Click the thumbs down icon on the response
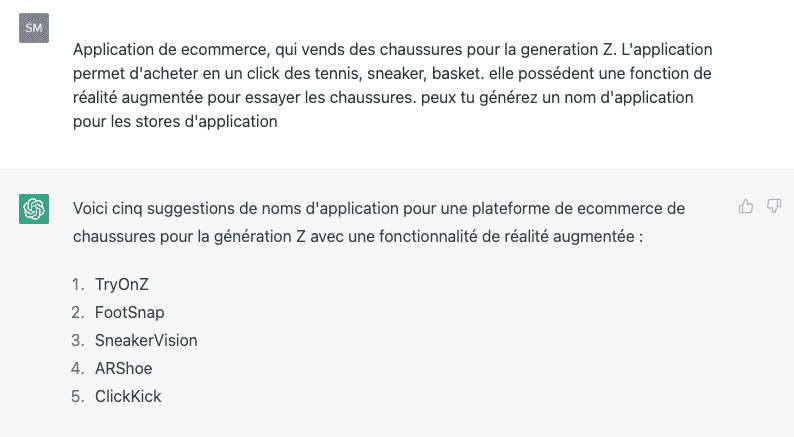Viewport: 794px width, 437px height. point(773,206)
